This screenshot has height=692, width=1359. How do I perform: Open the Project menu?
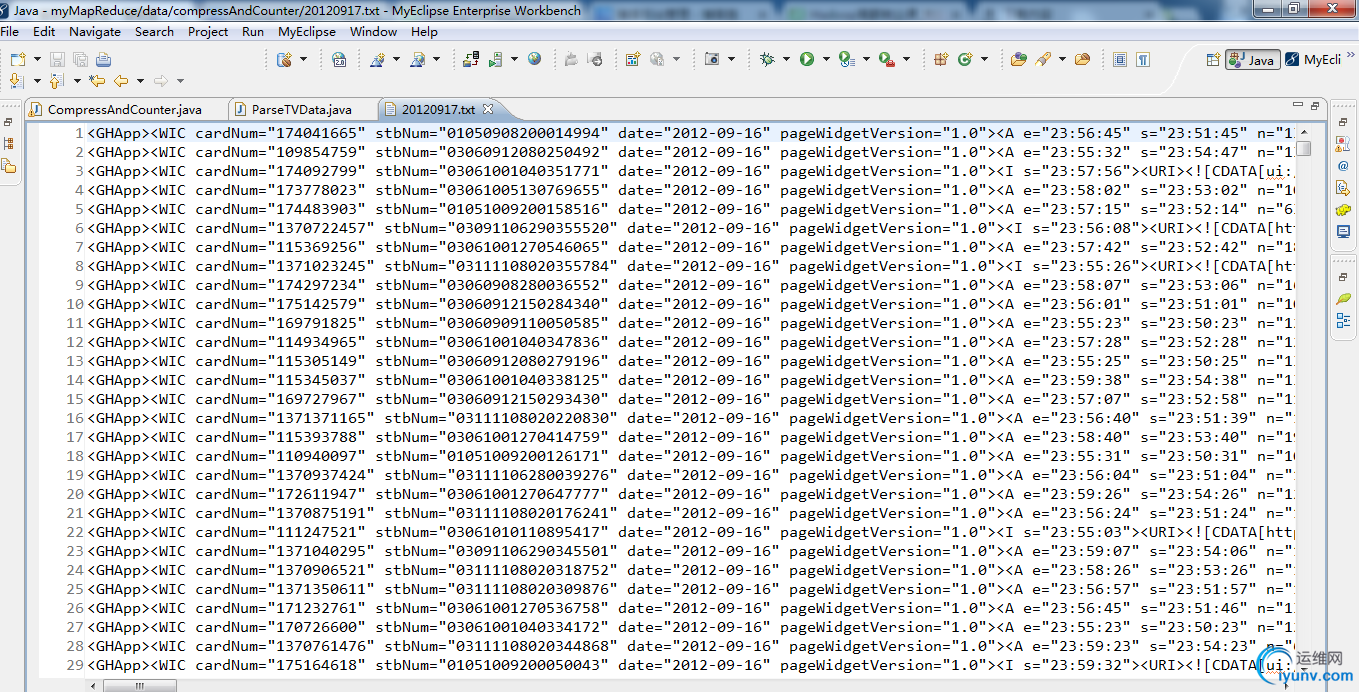pos(208,31)
